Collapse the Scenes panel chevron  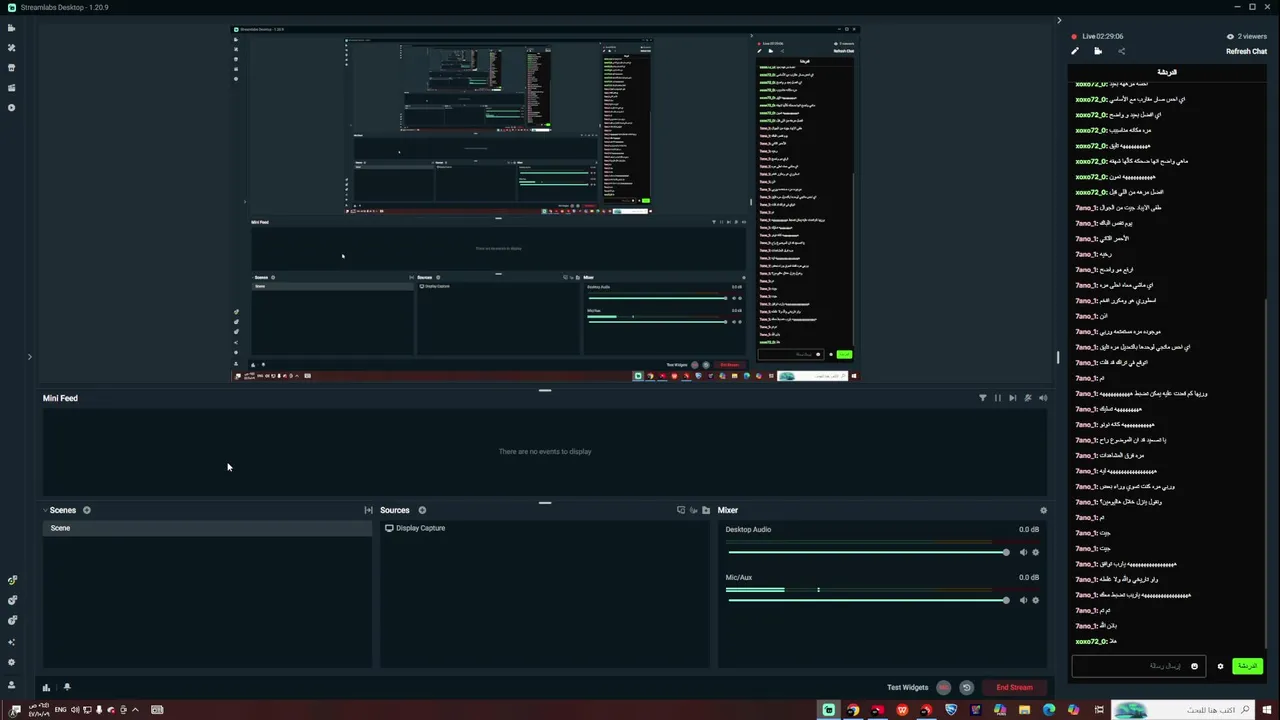[44, 510]
